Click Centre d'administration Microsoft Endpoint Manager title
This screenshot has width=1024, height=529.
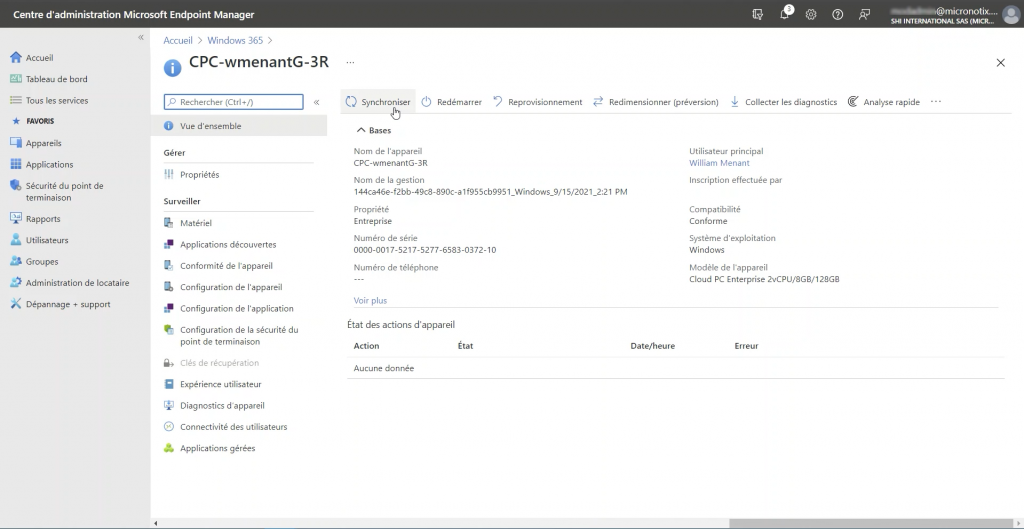tap(134, 14)
